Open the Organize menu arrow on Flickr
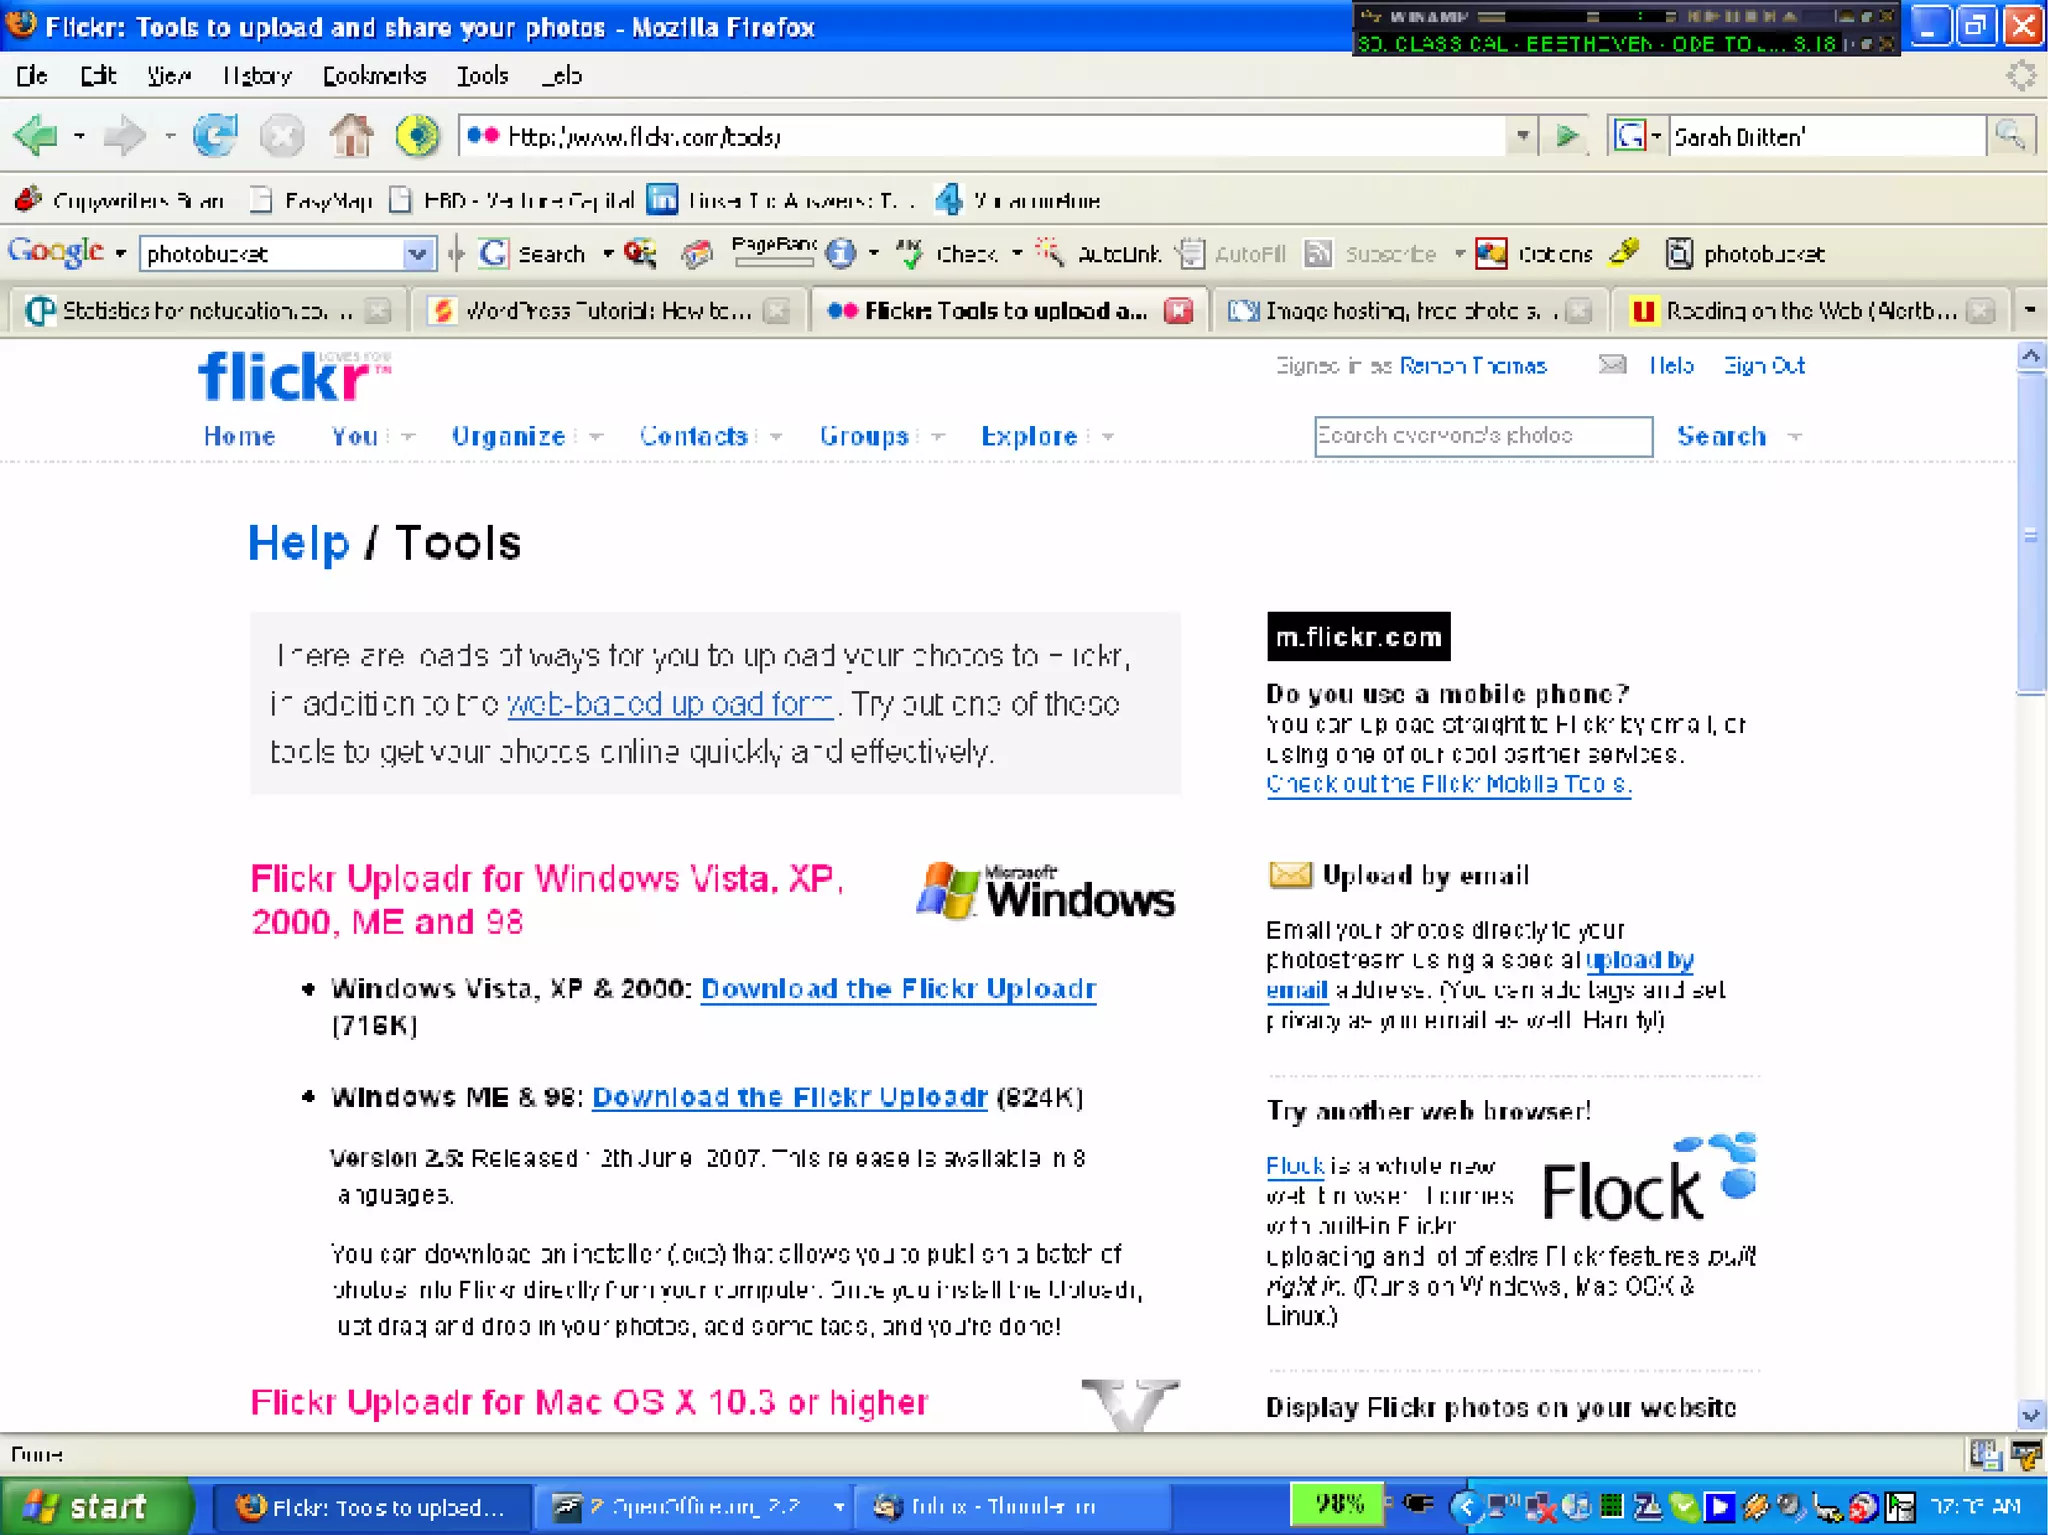 click(x=597, y=437)
